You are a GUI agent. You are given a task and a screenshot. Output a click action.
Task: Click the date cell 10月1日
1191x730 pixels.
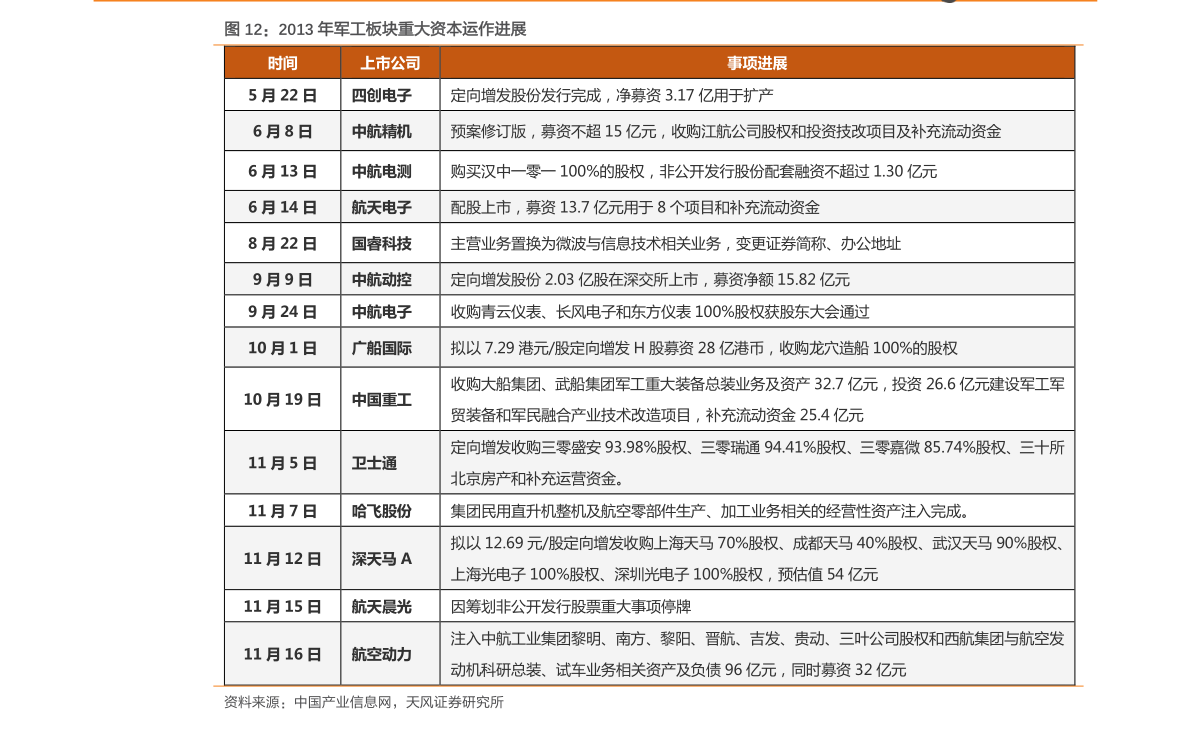[283, 347]
